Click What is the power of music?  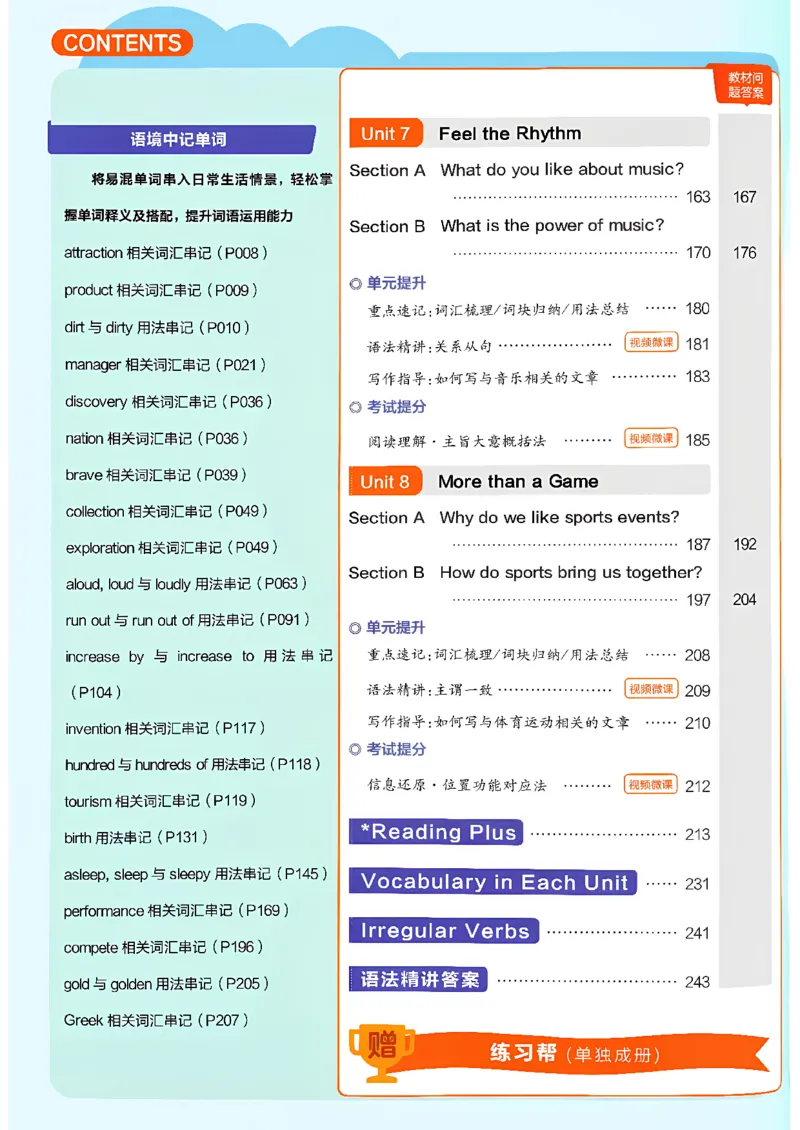click(x=552, y=226)
